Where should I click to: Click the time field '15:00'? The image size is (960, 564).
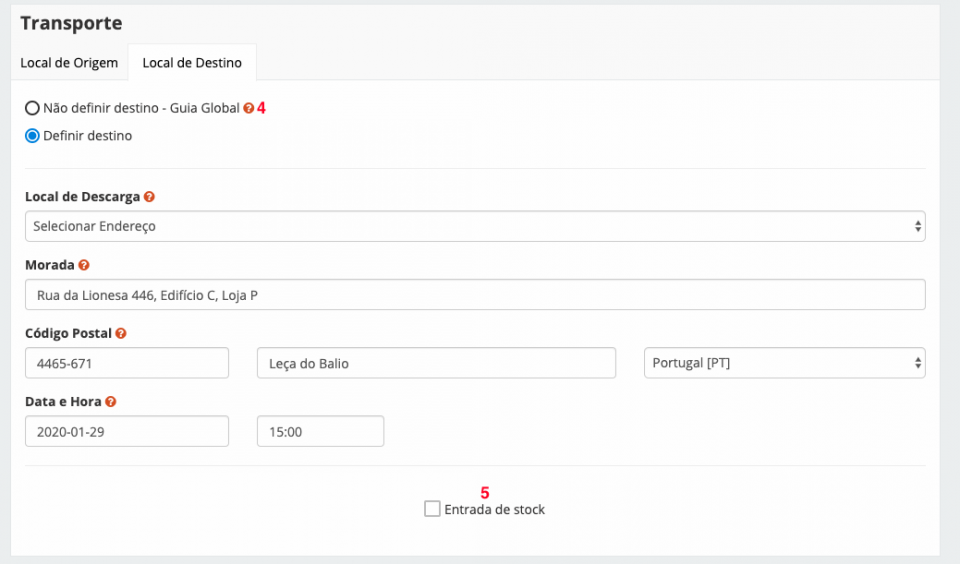pyautogui.click(x=320, y=431)
